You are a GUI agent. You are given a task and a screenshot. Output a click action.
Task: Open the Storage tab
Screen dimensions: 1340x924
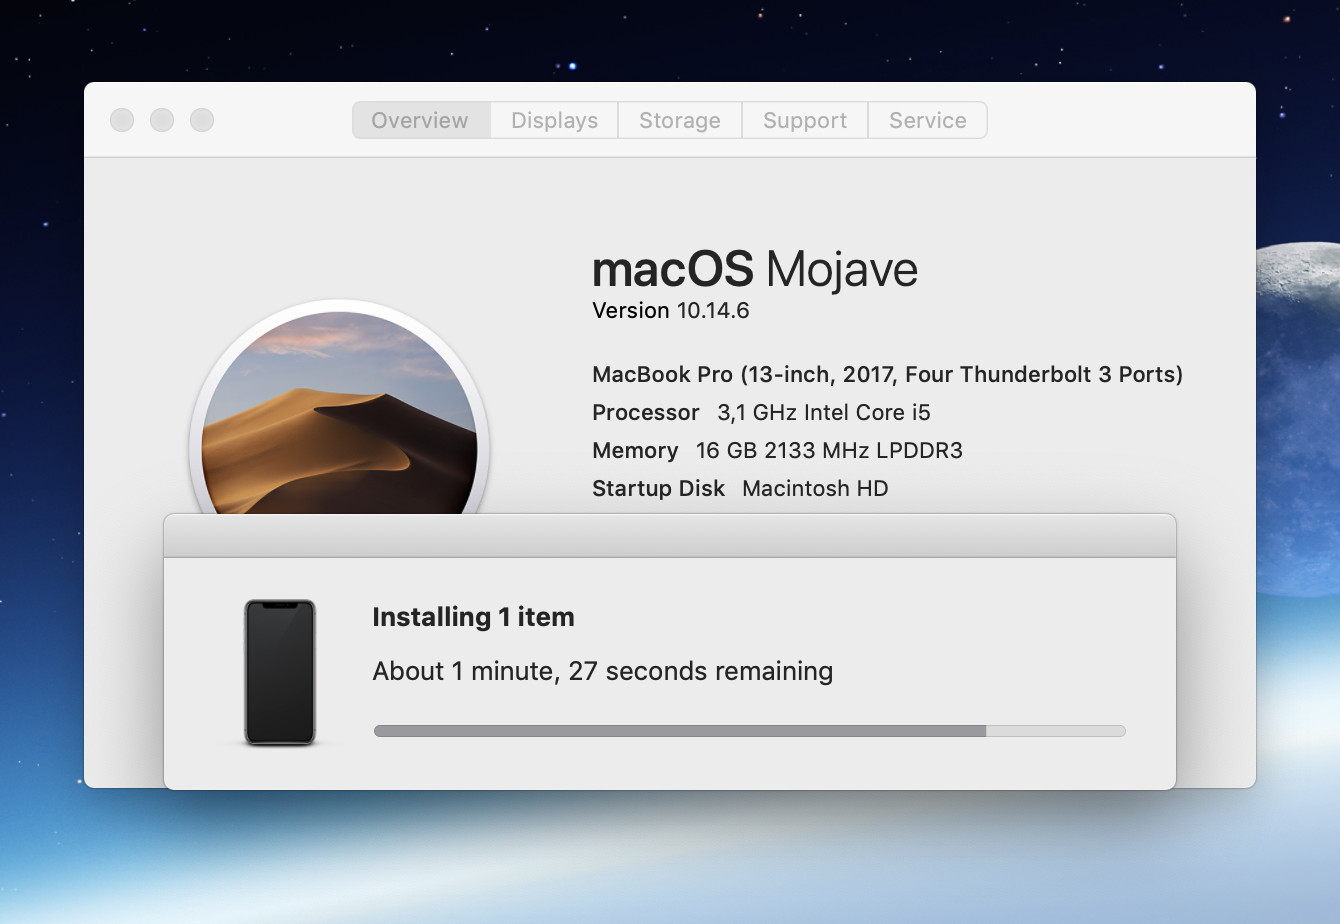pyautogui.click(x=680, y=120)
